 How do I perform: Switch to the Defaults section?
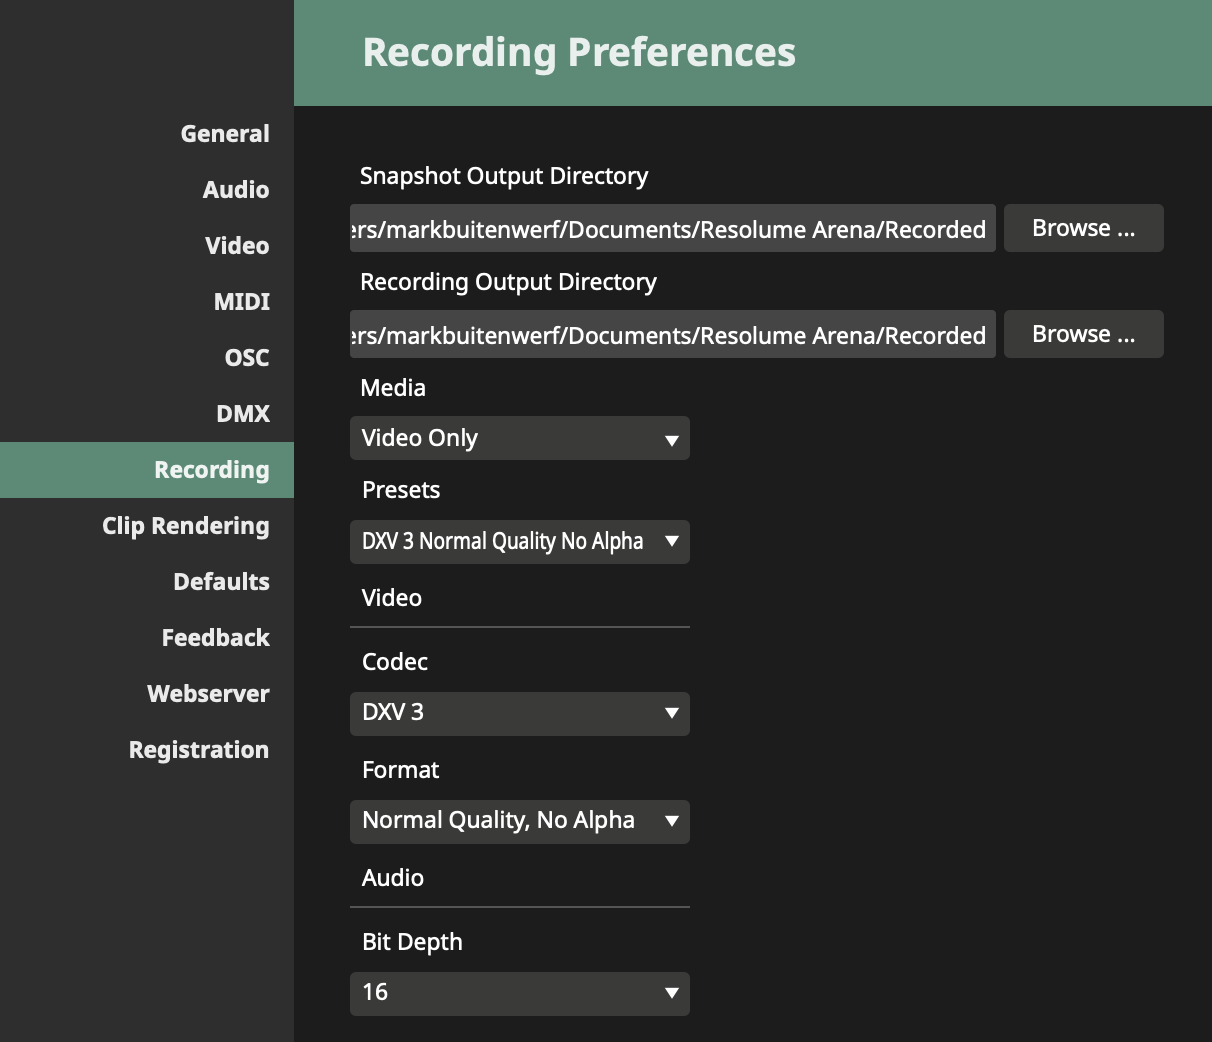coord(221,581)
